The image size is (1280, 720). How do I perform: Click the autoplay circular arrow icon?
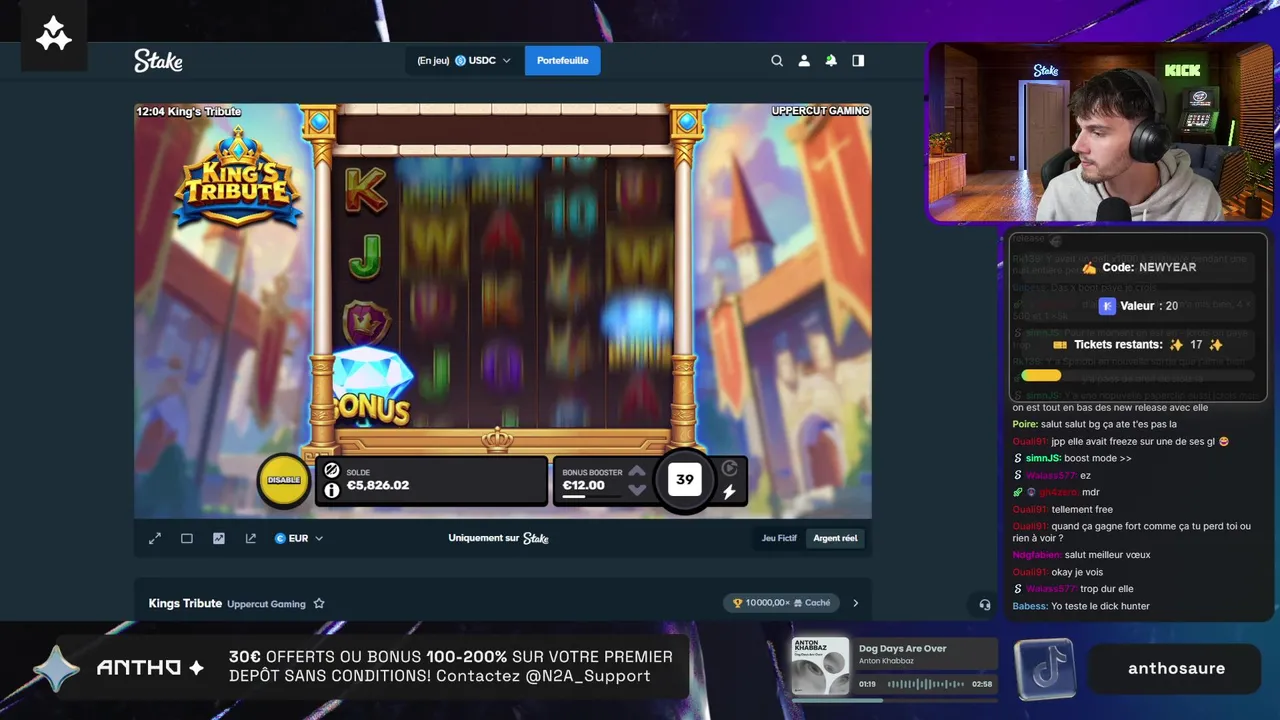(729, 468)
